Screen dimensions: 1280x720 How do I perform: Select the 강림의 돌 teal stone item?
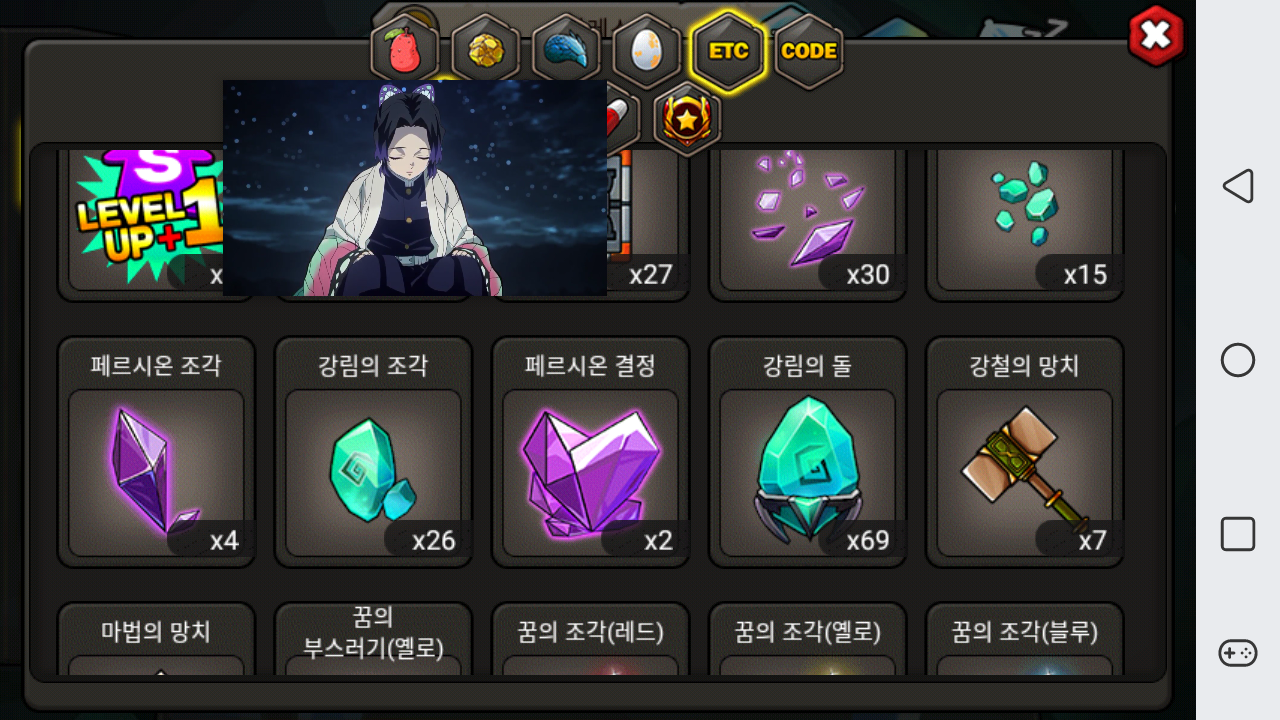(807, 452)
